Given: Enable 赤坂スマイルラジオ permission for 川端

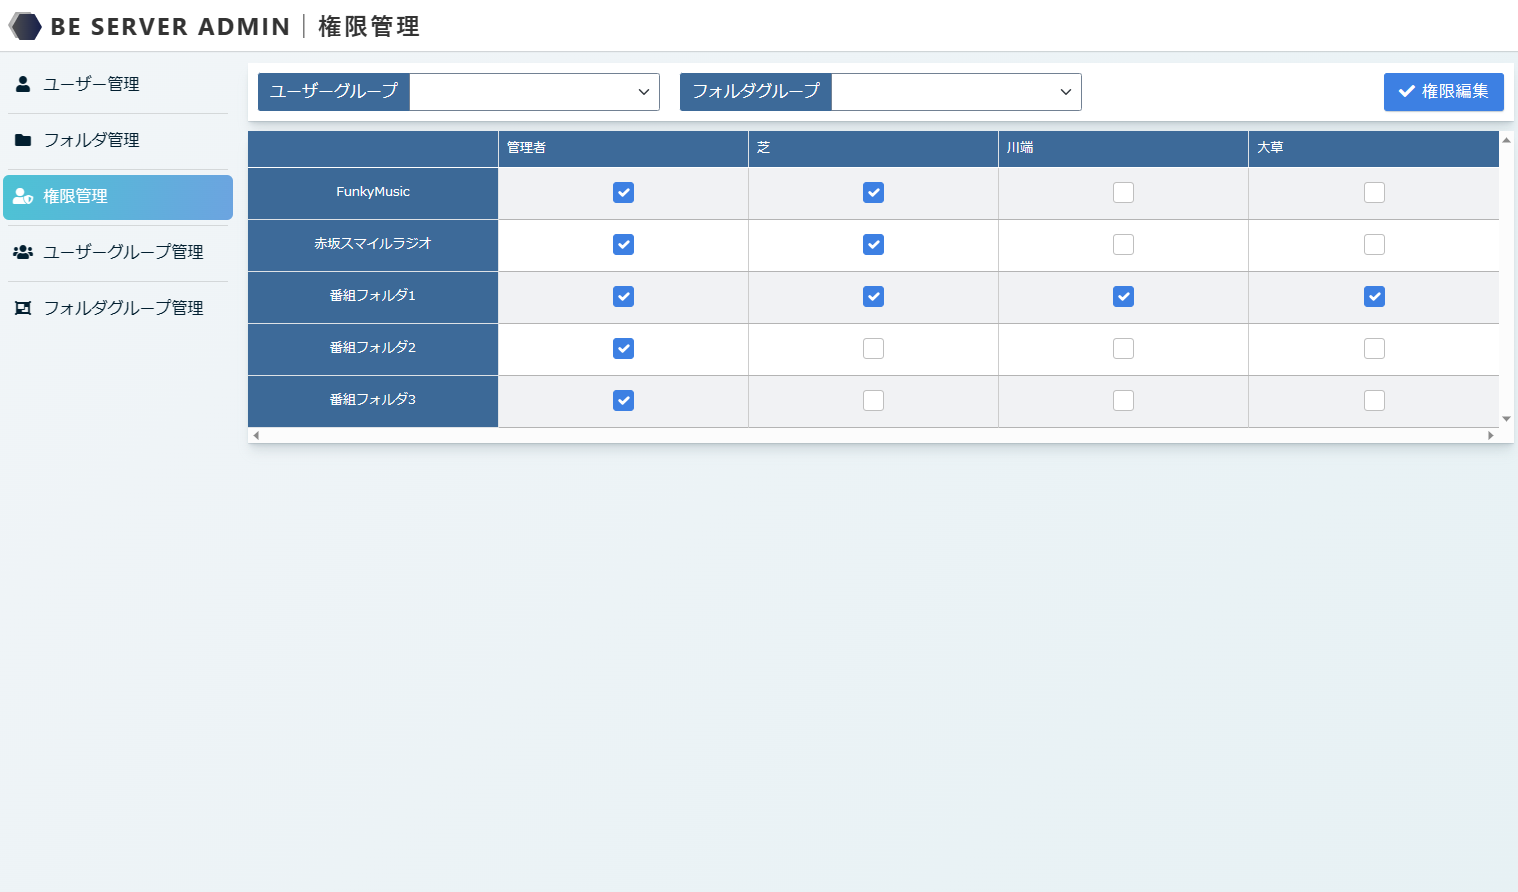Looking at the screenshot, I should point(1123,245).
